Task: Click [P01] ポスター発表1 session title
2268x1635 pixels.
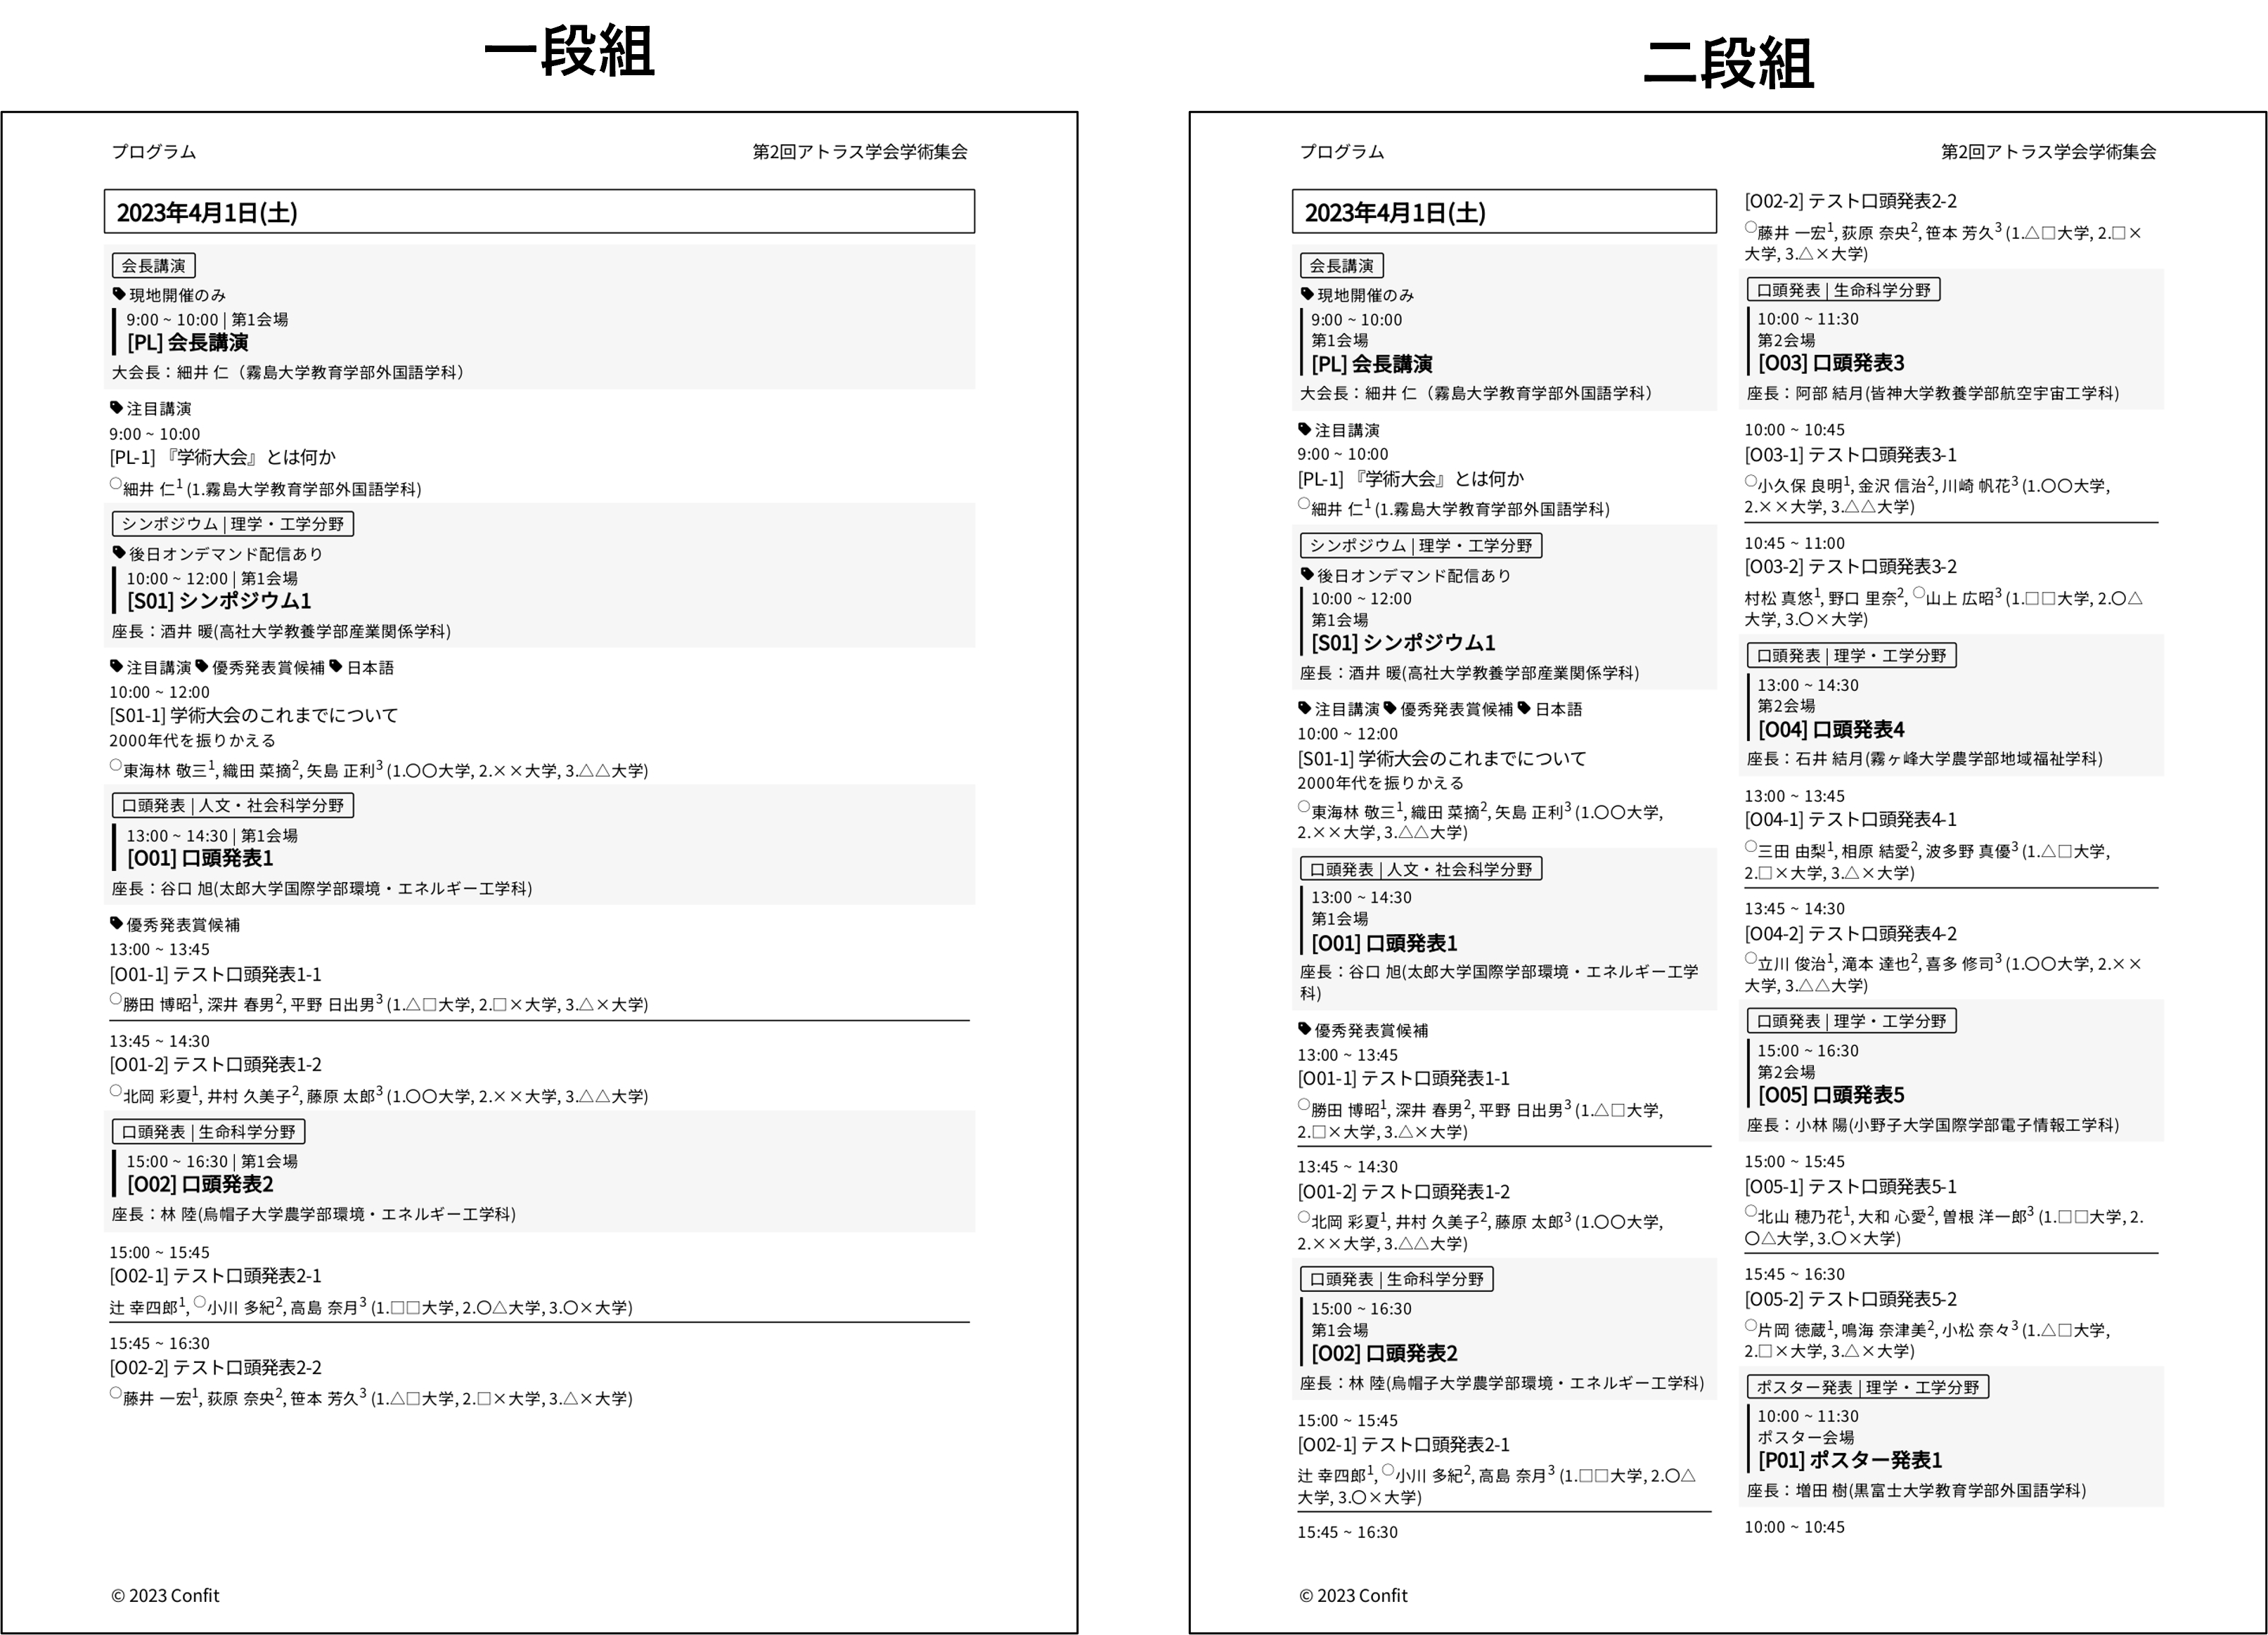Action: [1850, 1460]
